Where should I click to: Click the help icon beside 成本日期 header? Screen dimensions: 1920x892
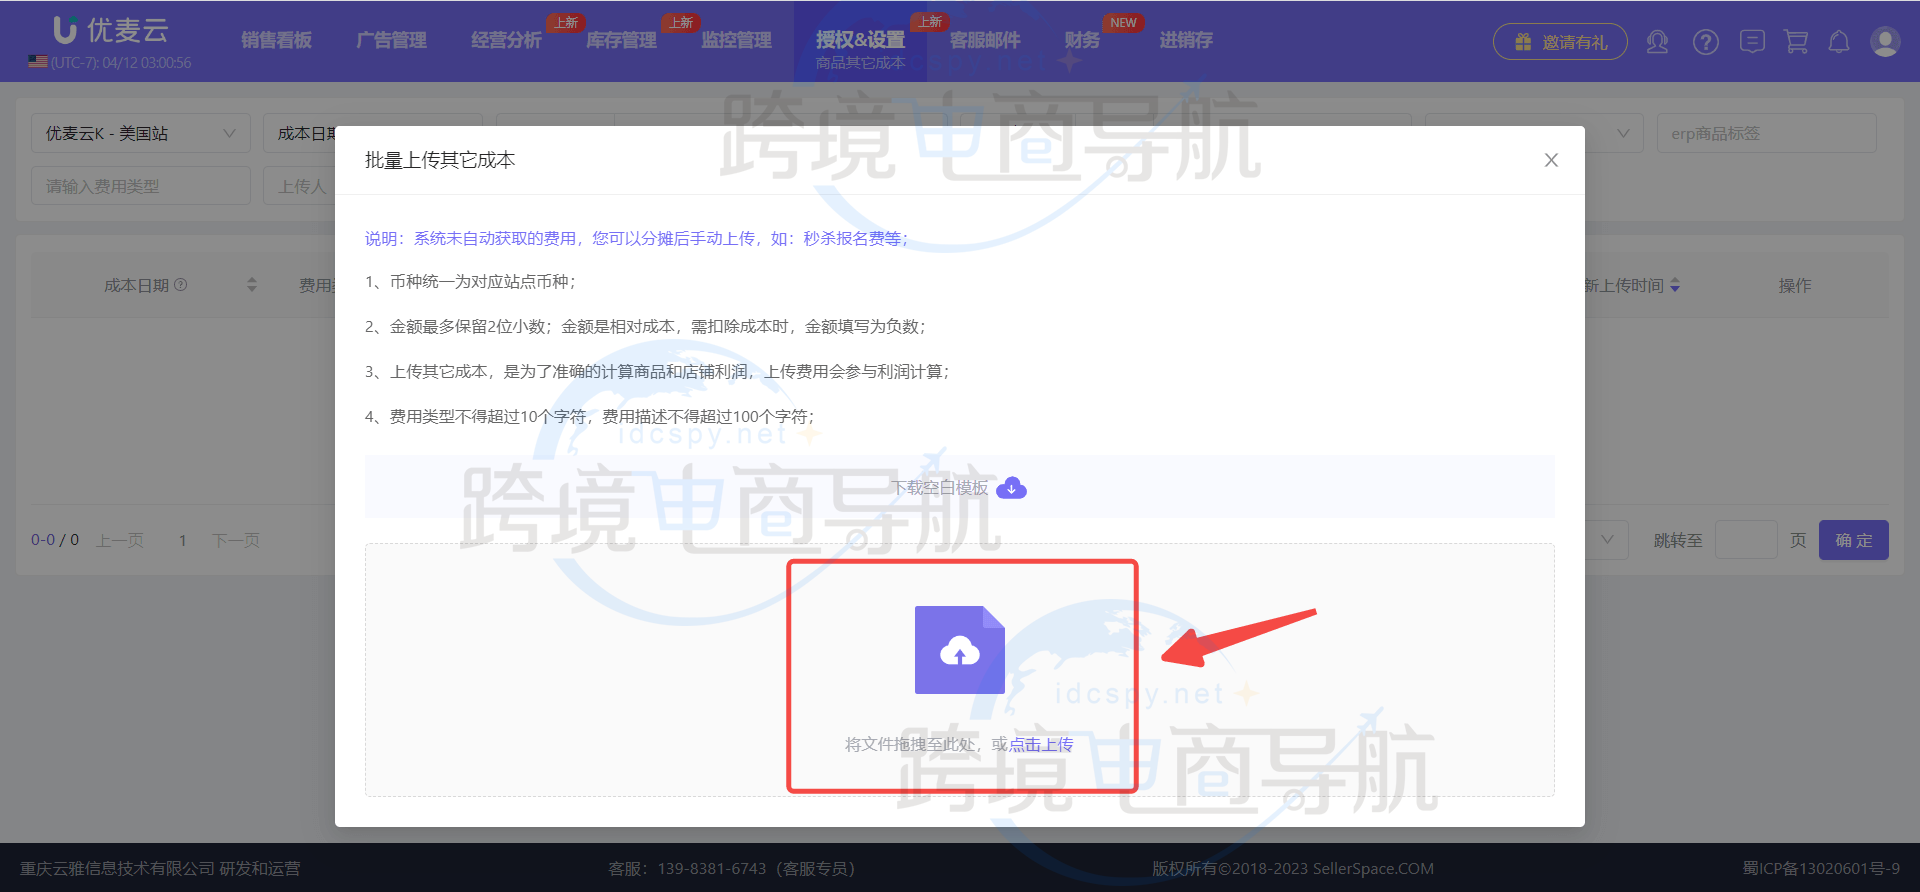point(181,285)
